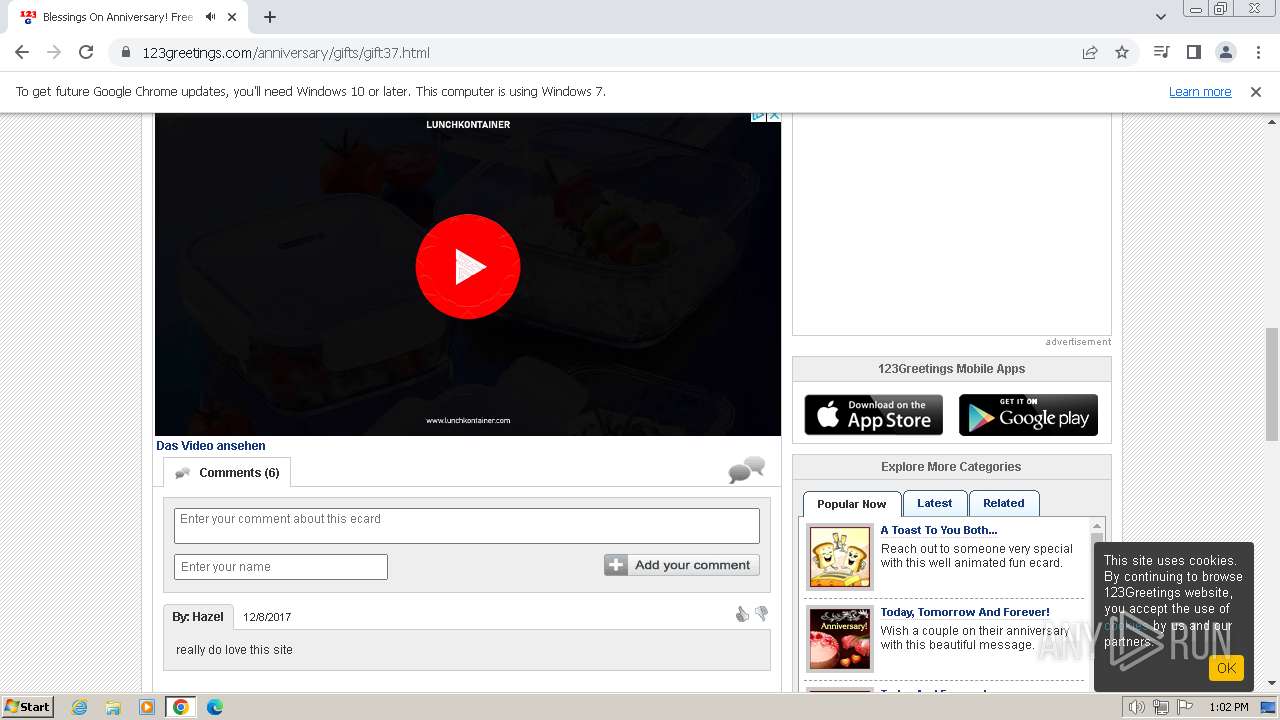Click the Anniversary ecard thumbnail
1280x720 pixels.
pyautogui.click(x=840, y=639)
